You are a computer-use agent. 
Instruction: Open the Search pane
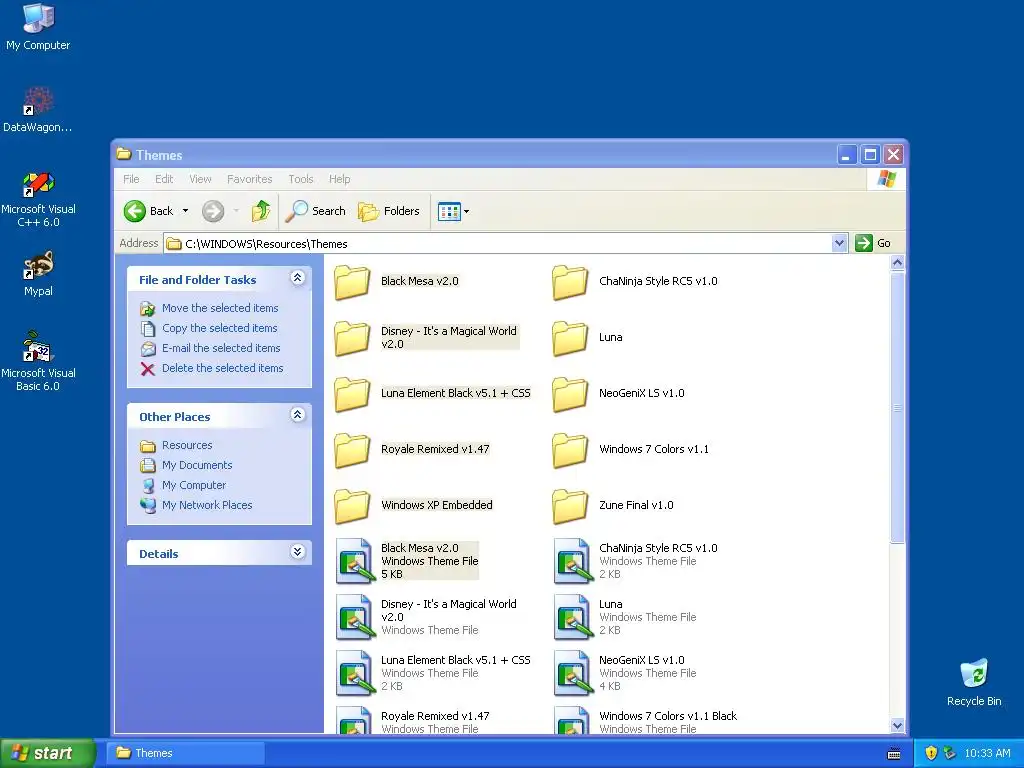point(317,211)
